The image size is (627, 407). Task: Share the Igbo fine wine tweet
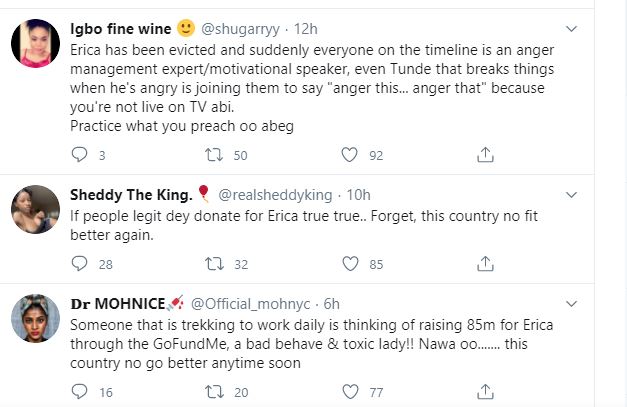[485, 154]
